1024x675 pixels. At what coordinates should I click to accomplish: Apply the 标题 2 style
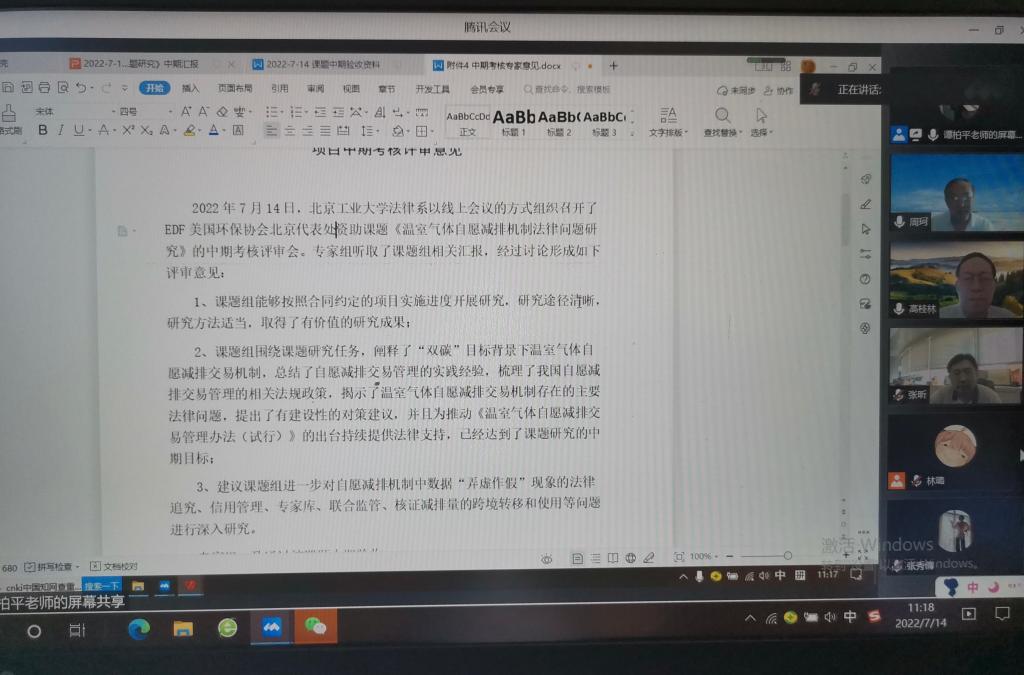click(x=559, y=123)
